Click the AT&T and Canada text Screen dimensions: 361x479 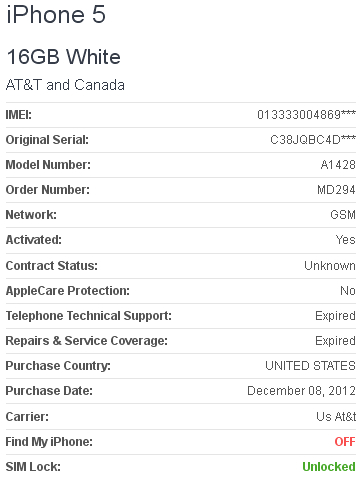click(65, 85)
